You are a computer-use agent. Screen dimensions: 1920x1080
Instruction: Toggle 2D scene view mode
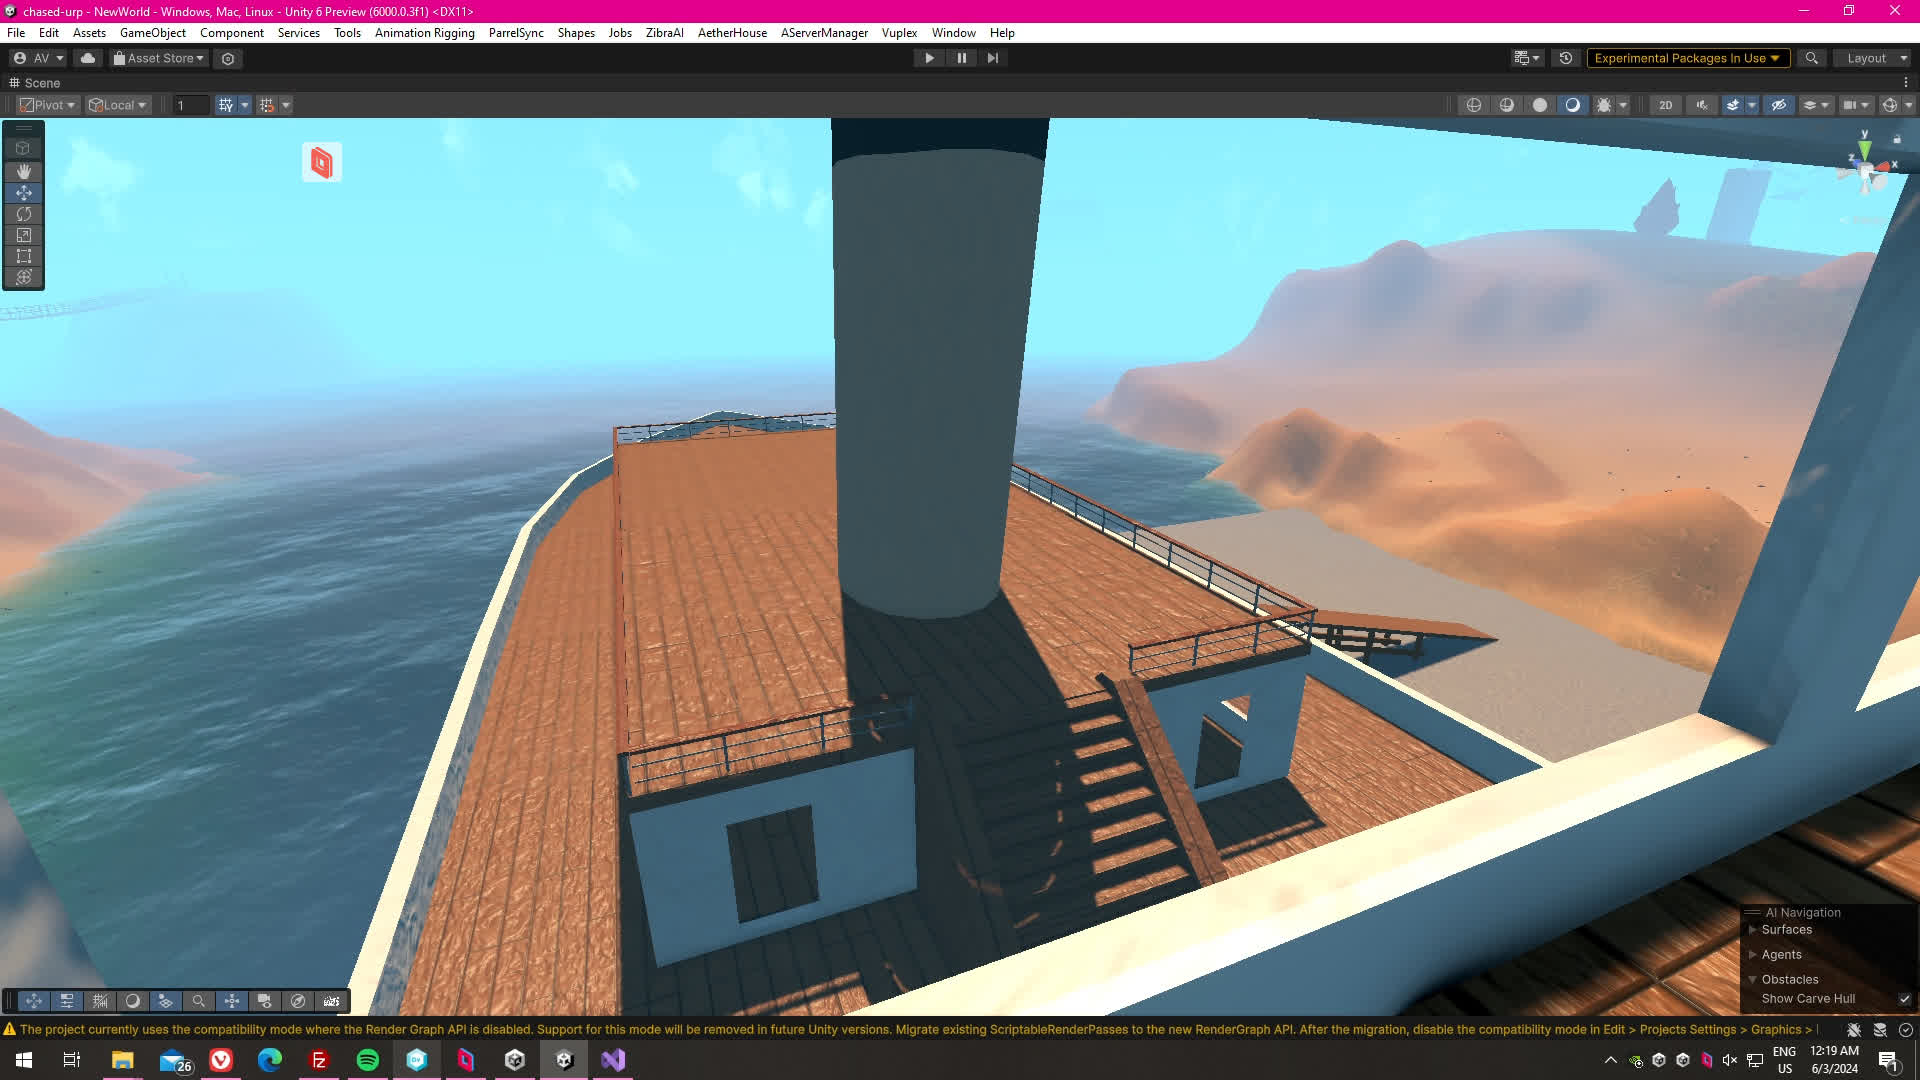1665,105
